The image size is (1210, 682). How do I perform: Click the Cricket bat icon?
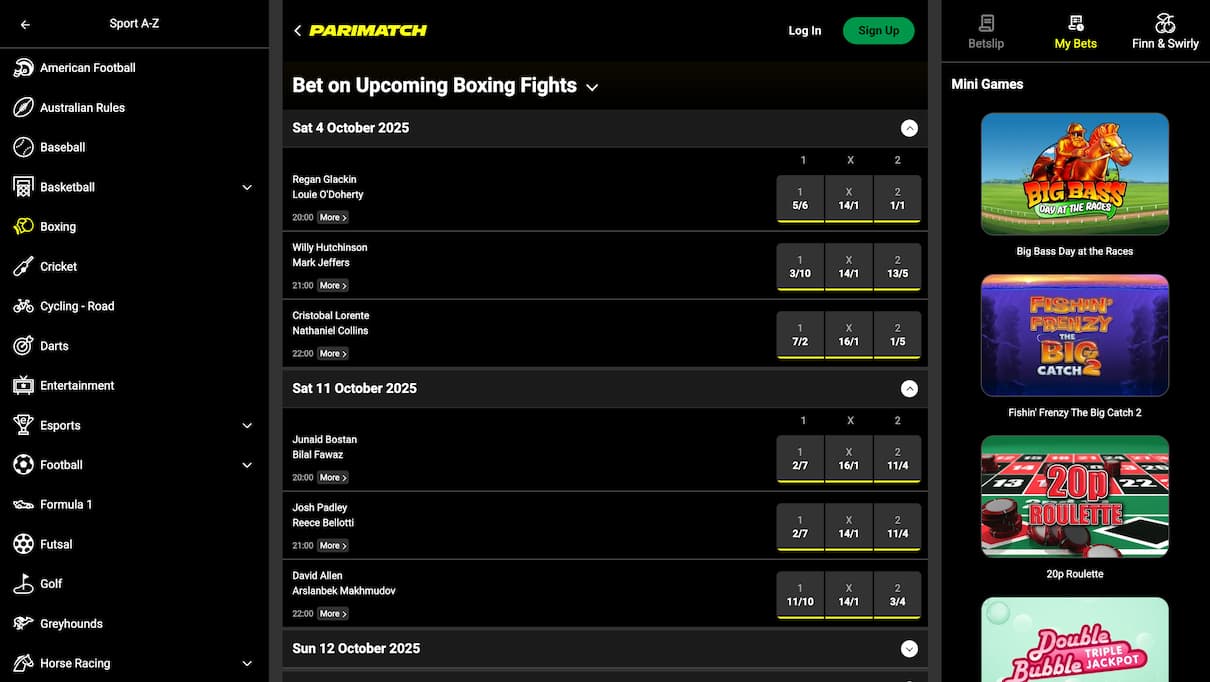coord(23,266)
